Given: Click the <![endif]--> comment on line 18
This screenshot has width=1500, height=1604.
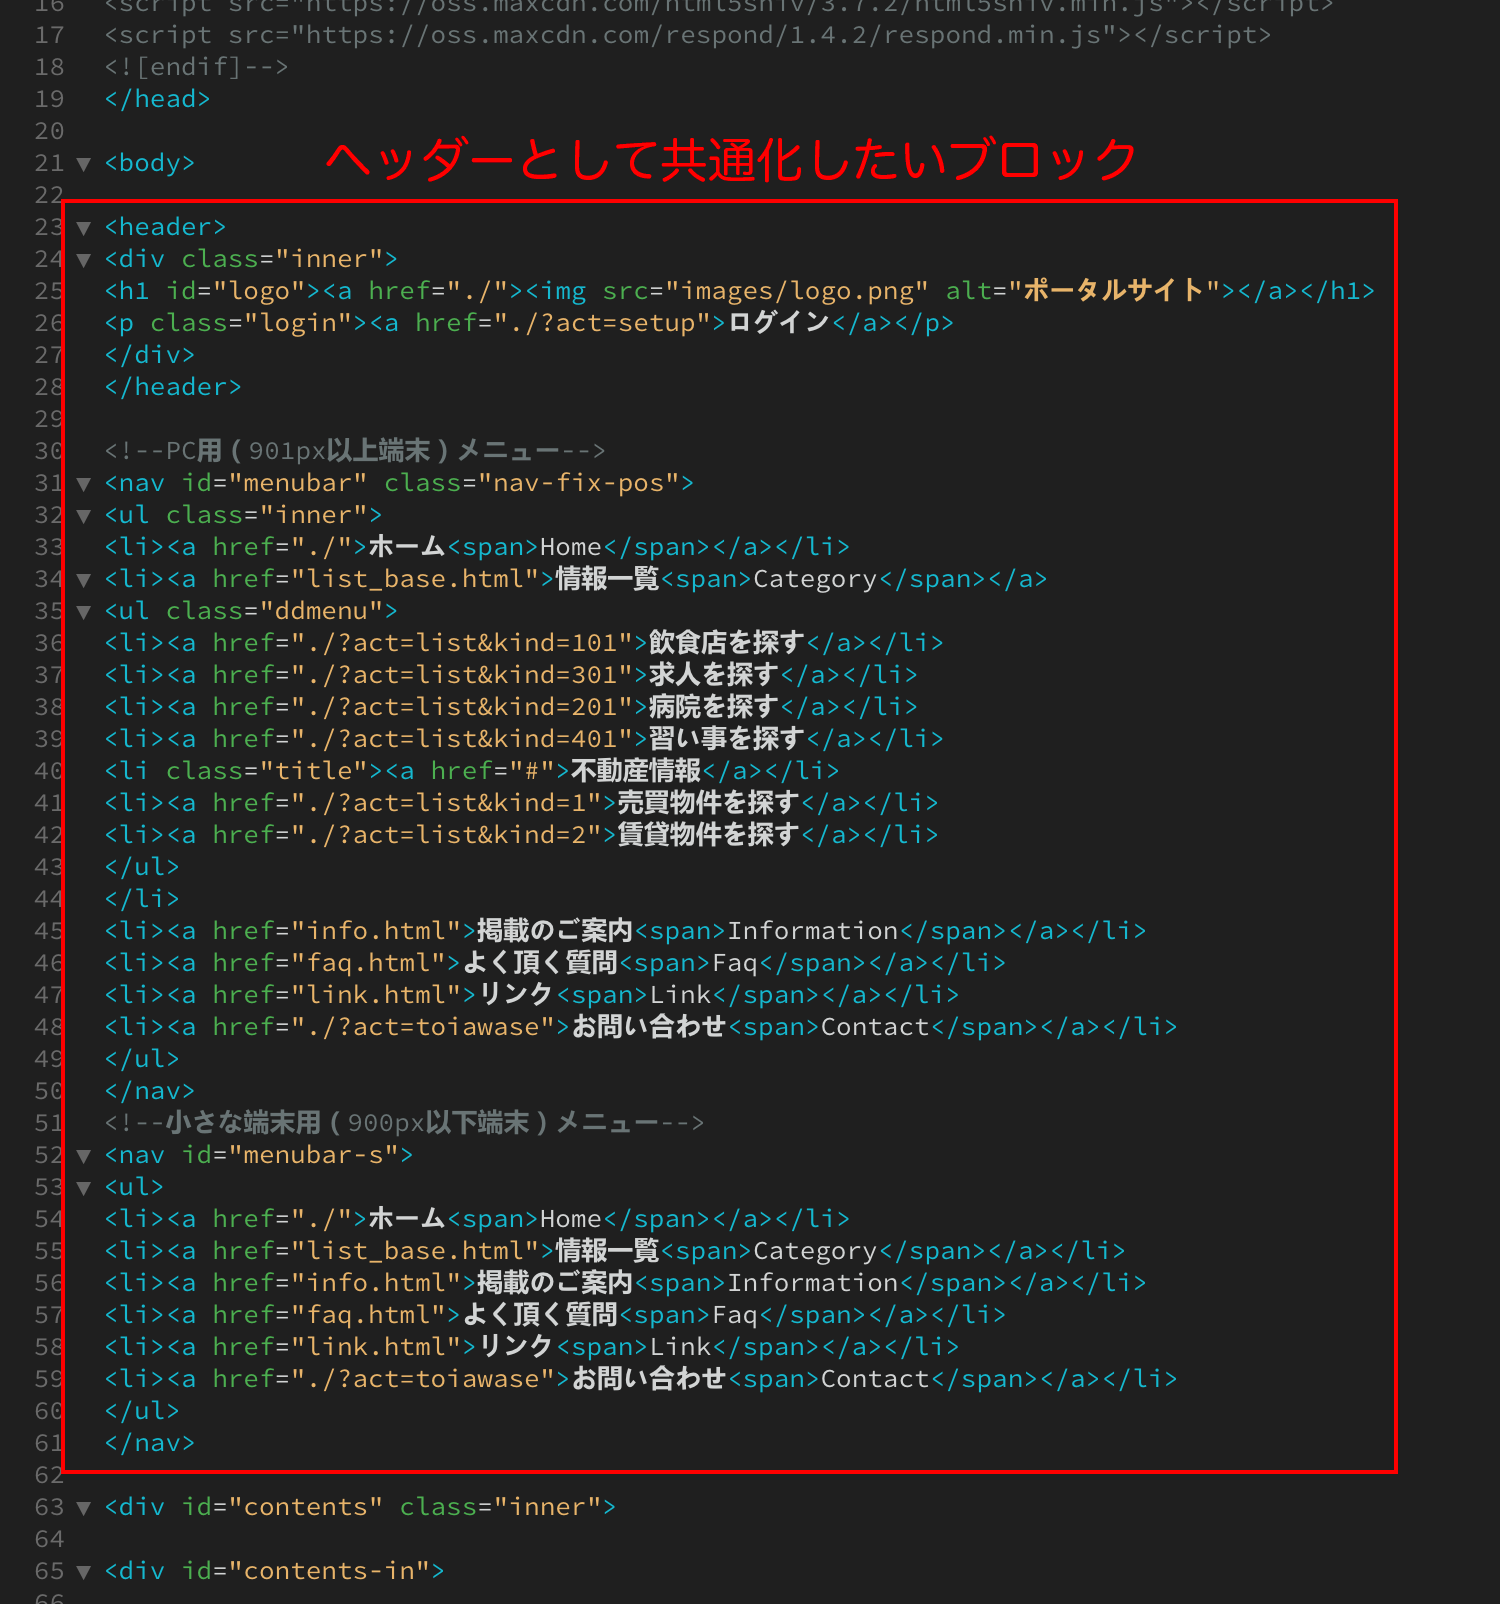Looking at the screenshot, I should pos(196,67).
